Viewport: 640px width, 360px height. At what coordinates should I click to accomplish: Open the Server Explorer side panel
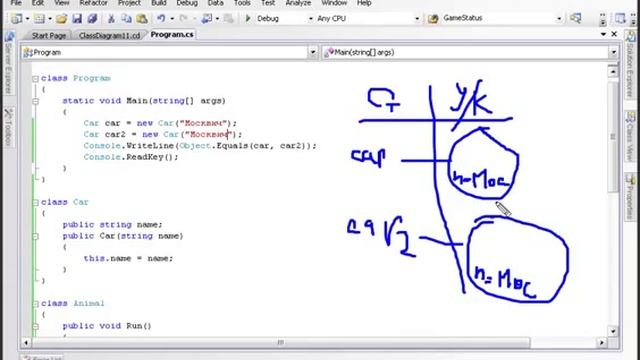[x=9, y=64]
